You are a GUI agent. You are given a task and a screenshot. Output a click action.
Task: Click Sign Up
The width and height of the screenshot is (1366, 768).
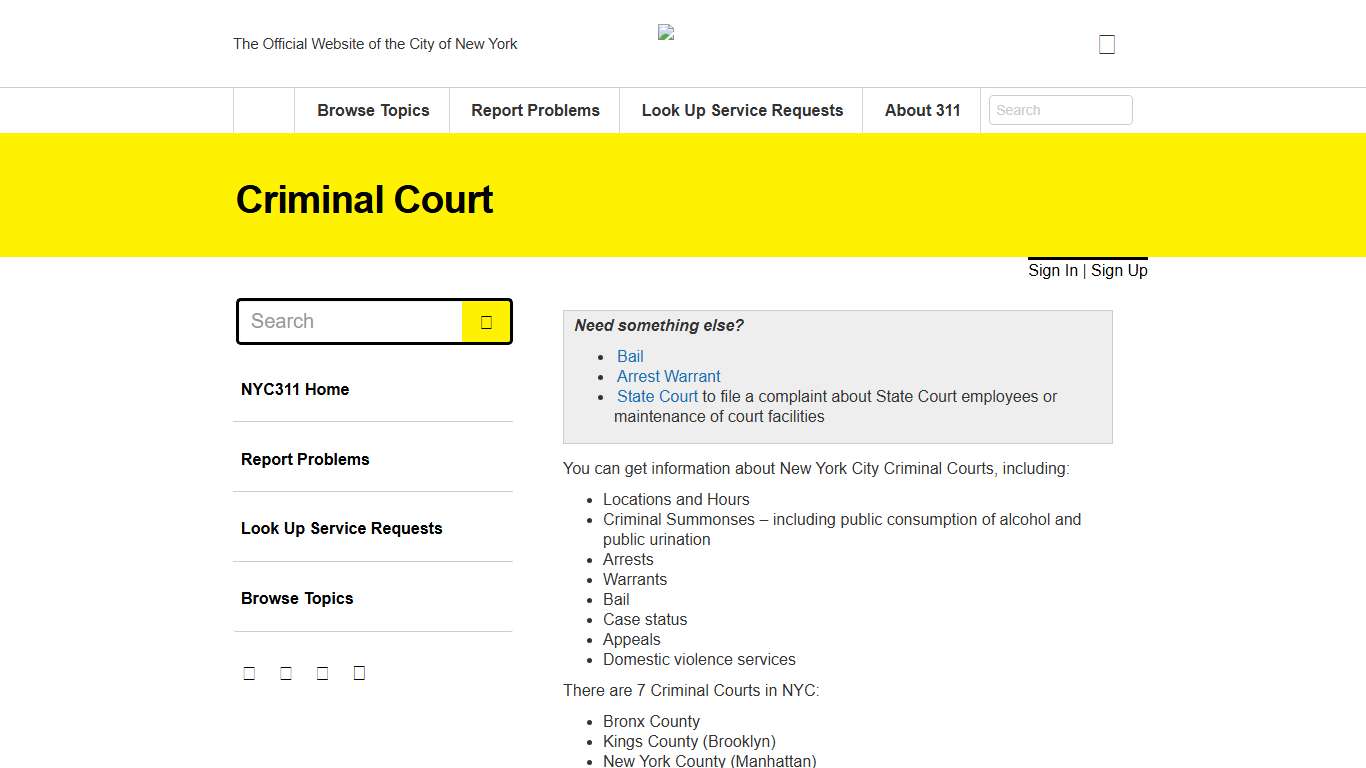[x=1118, y=270]
